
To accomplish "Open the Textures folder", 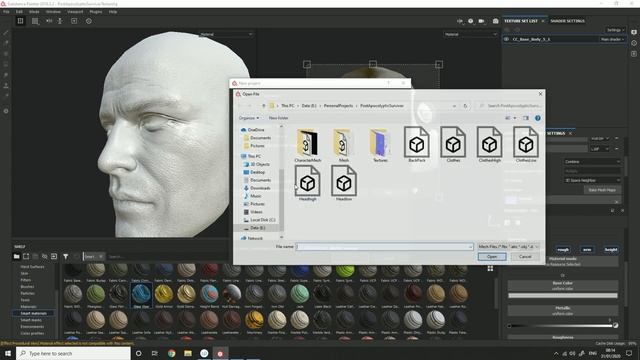I will (380, 145).
